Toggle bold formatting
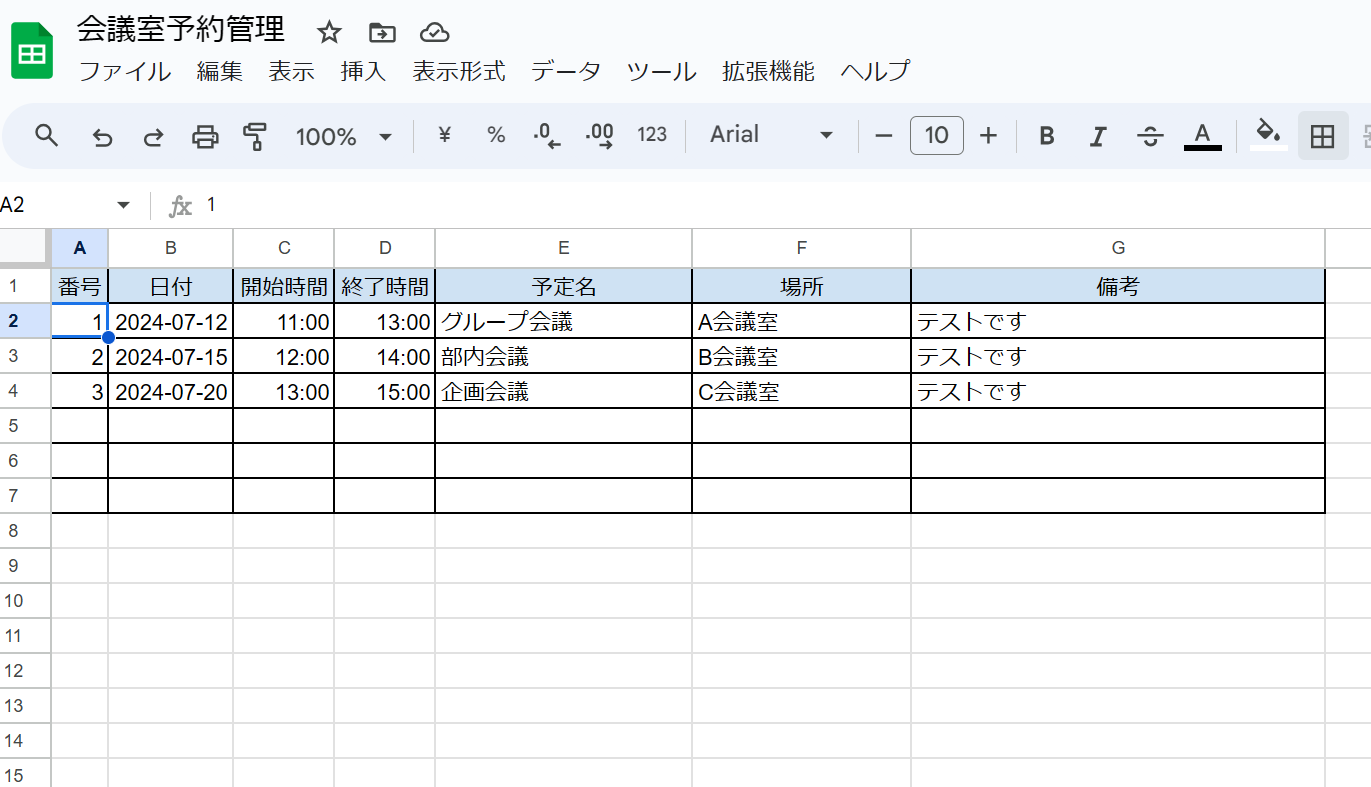The width and height of the screenshot is (1371, 787). [x=1047, y=136]
